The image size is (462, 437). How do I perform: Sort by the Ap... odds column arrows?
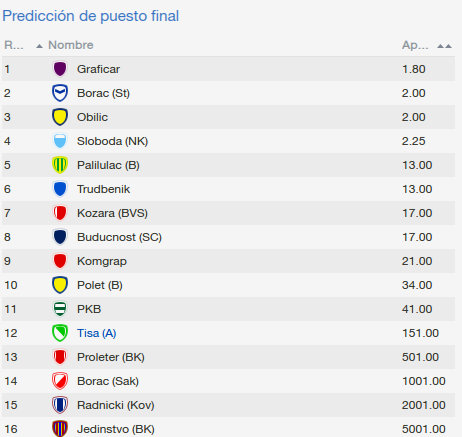coord(444,46)
